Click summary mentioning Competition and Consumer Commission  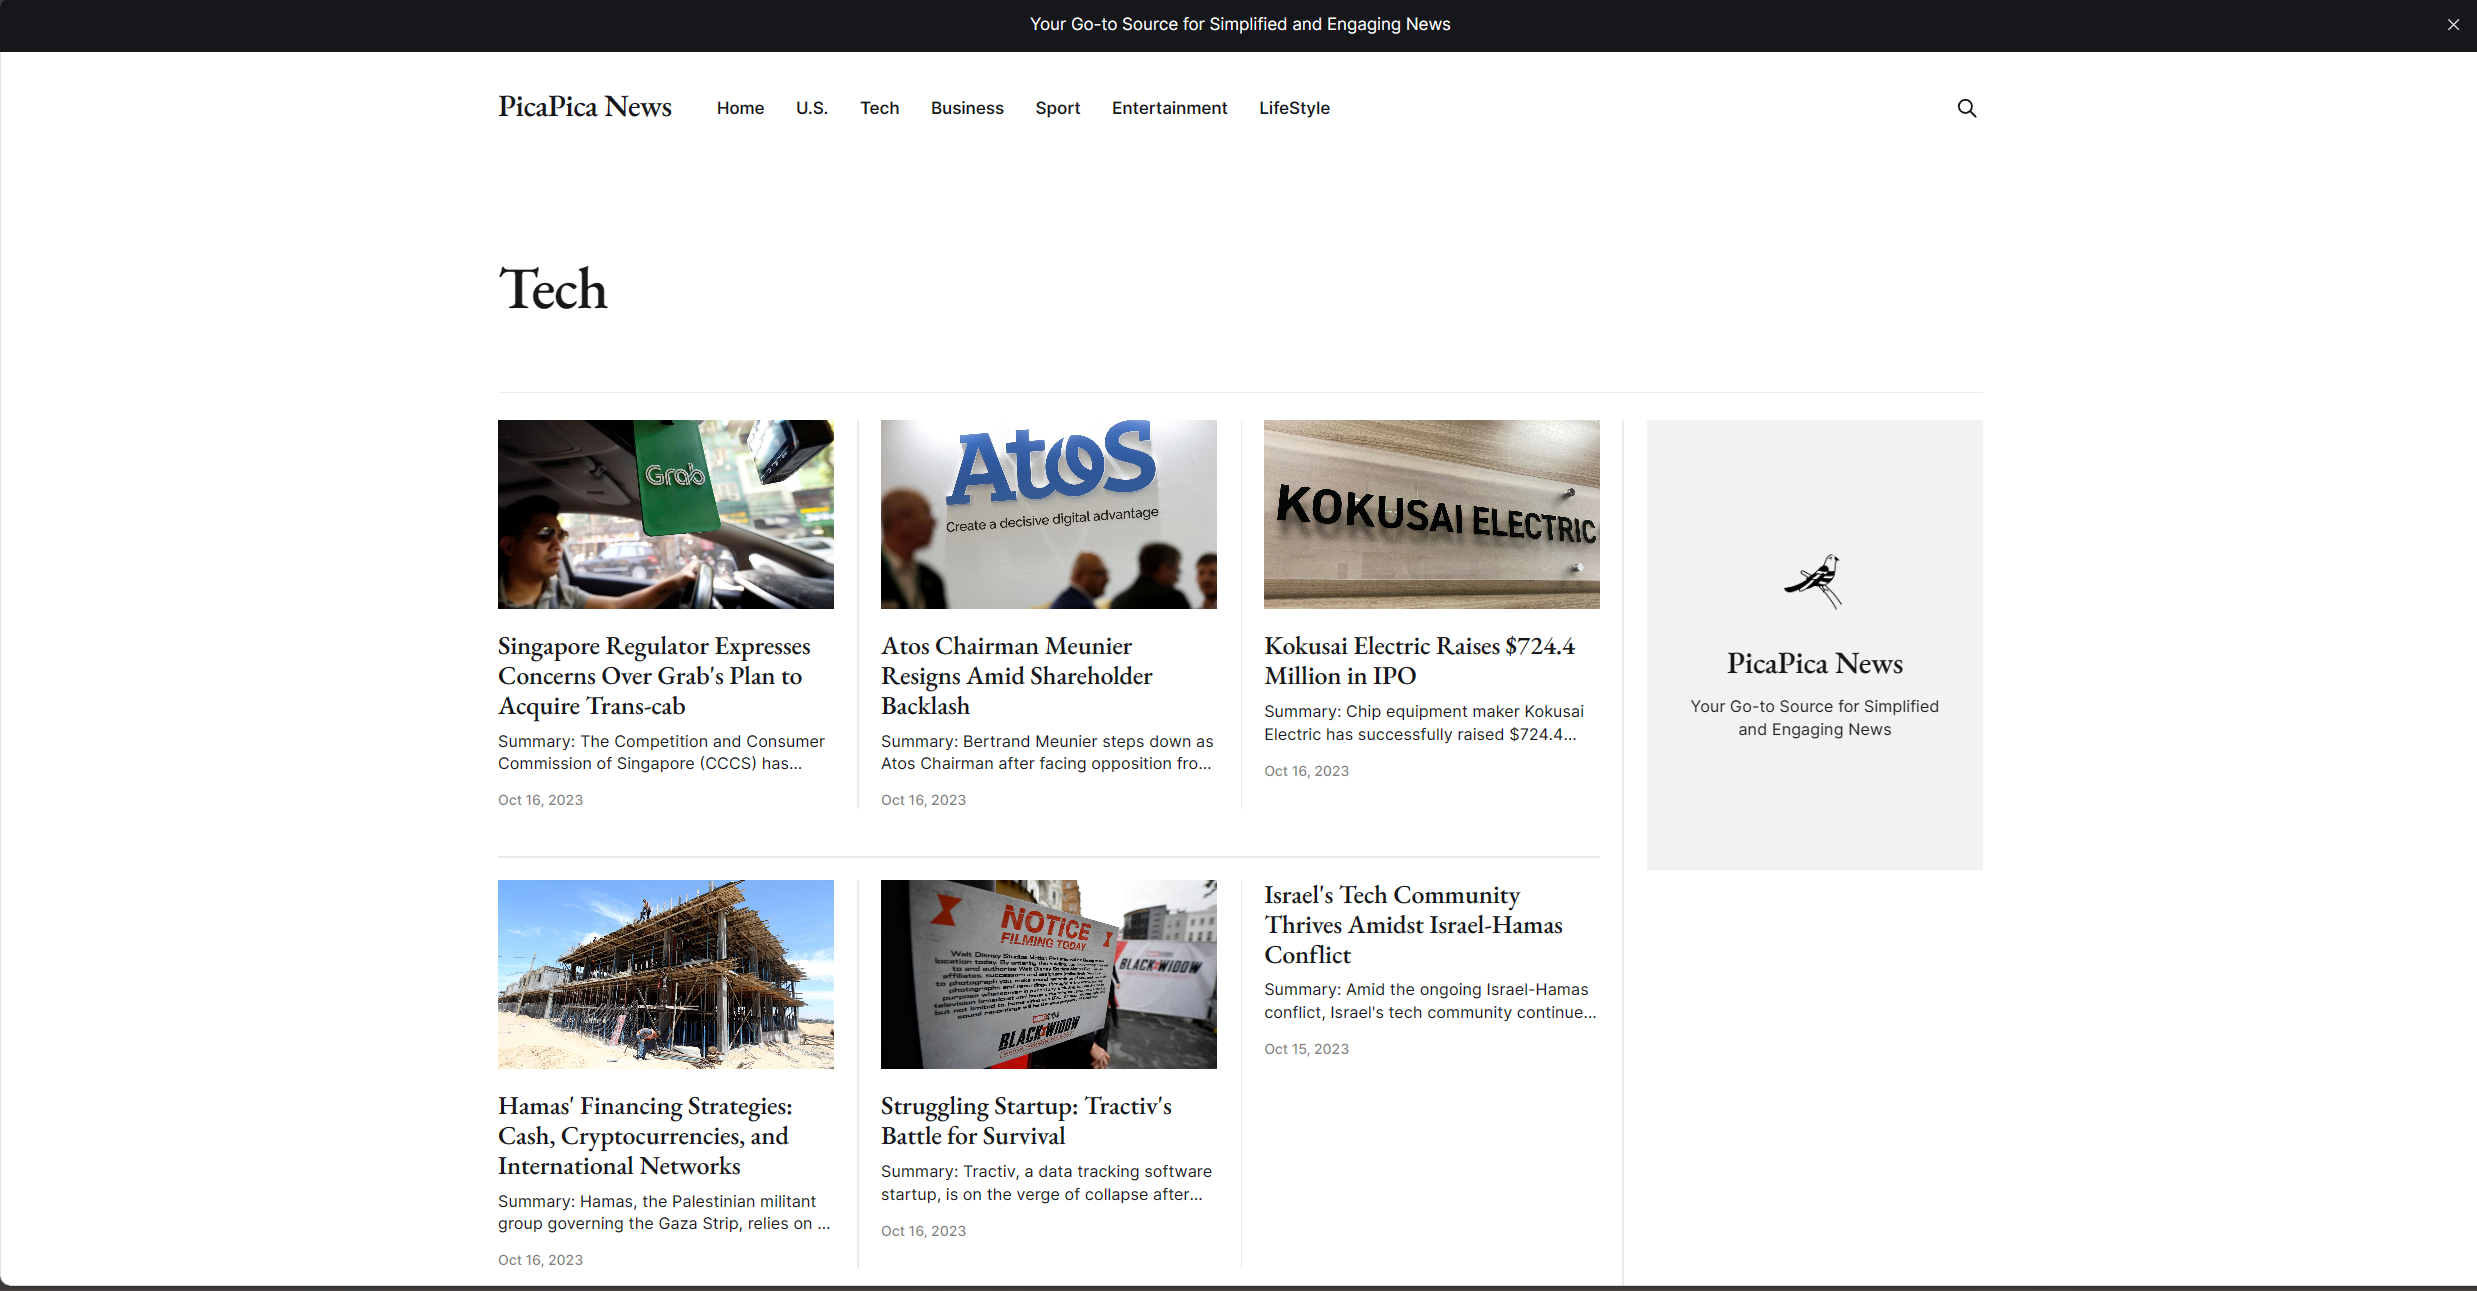pyautogui.click(x=662, y=752)
